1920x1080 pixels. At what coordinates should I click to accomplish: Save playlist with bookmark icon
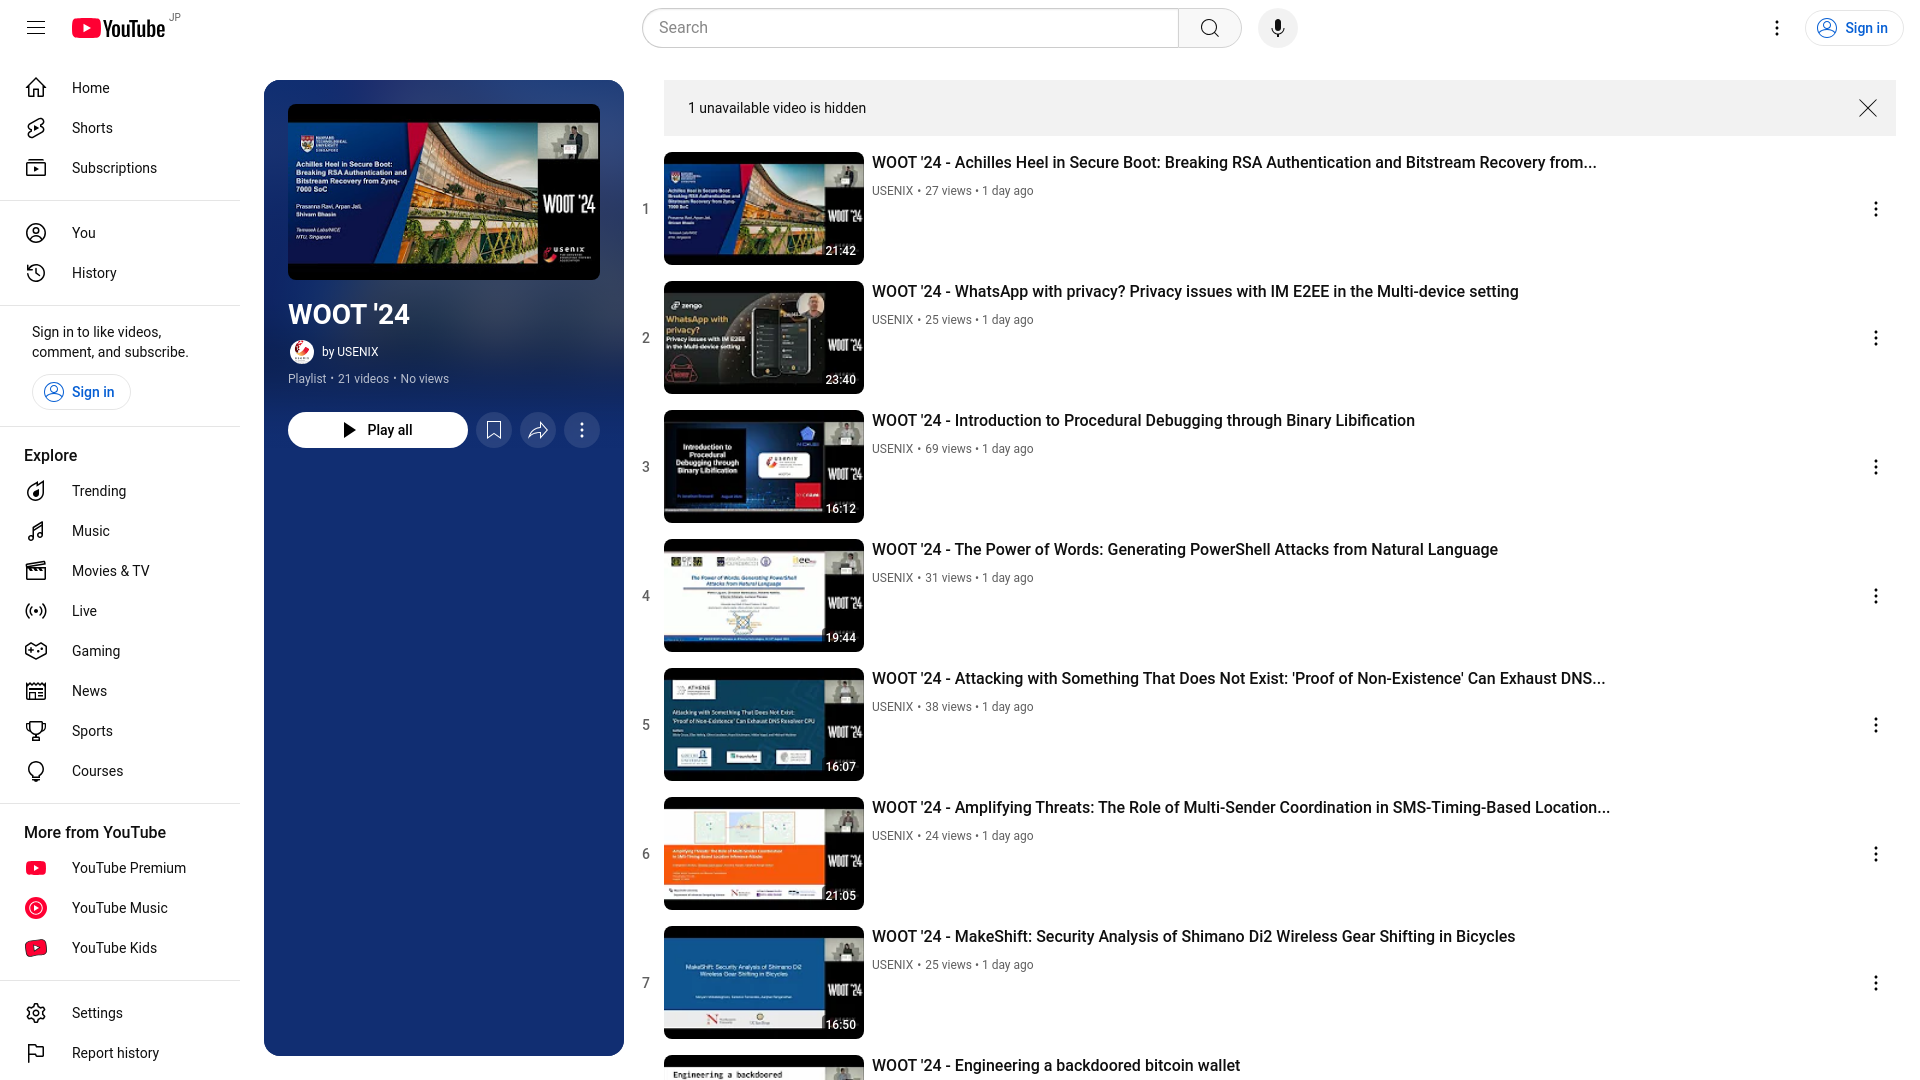[494, 430]
